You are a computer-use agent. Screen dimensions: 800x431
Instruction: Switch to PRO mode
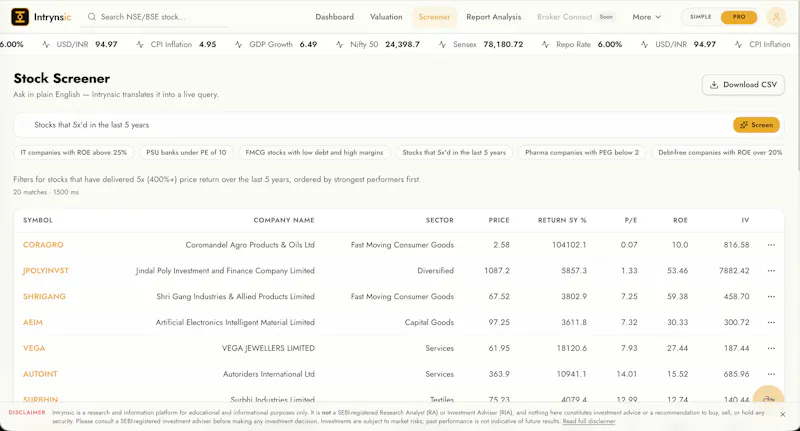click(739, 17)
